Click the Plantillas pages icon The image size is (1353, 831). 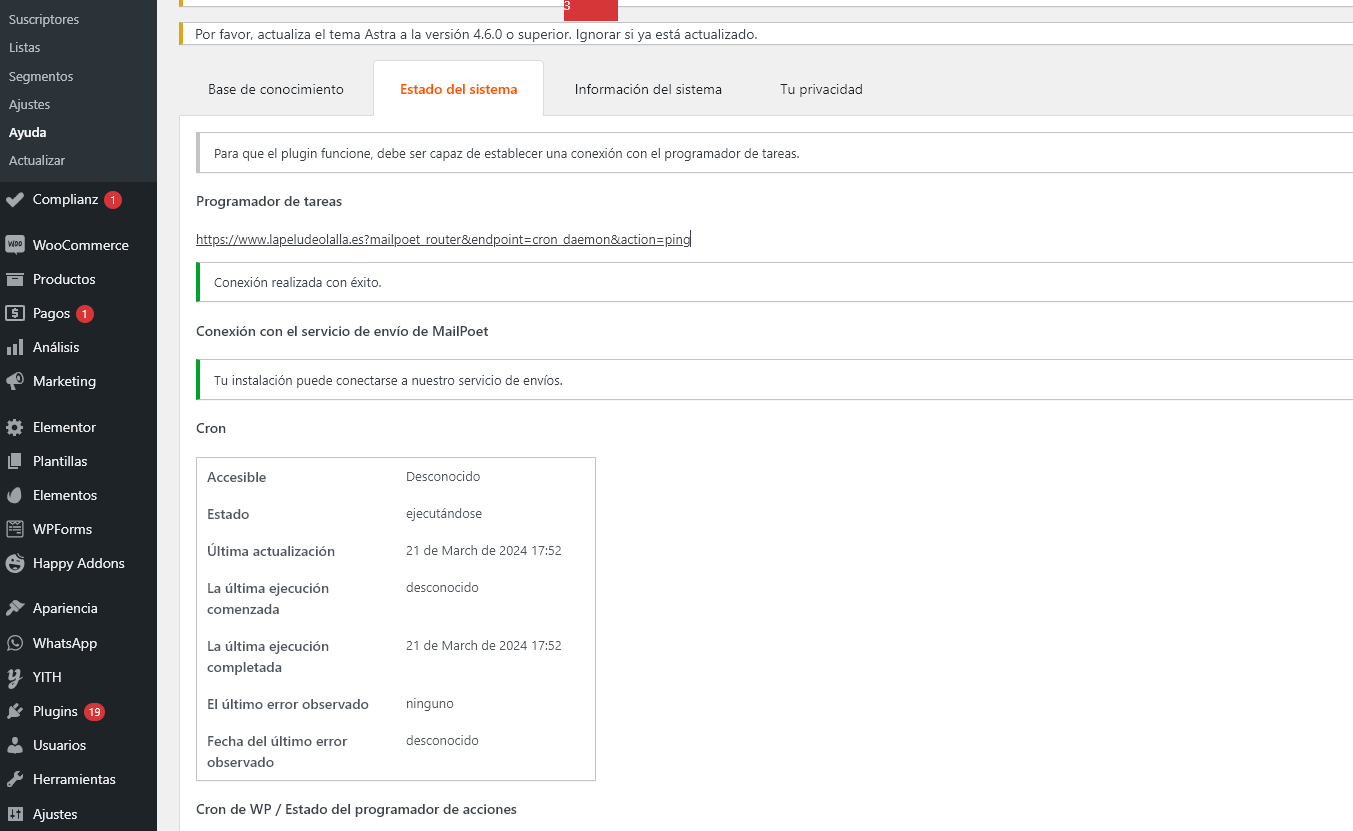[x=15, y=461]
